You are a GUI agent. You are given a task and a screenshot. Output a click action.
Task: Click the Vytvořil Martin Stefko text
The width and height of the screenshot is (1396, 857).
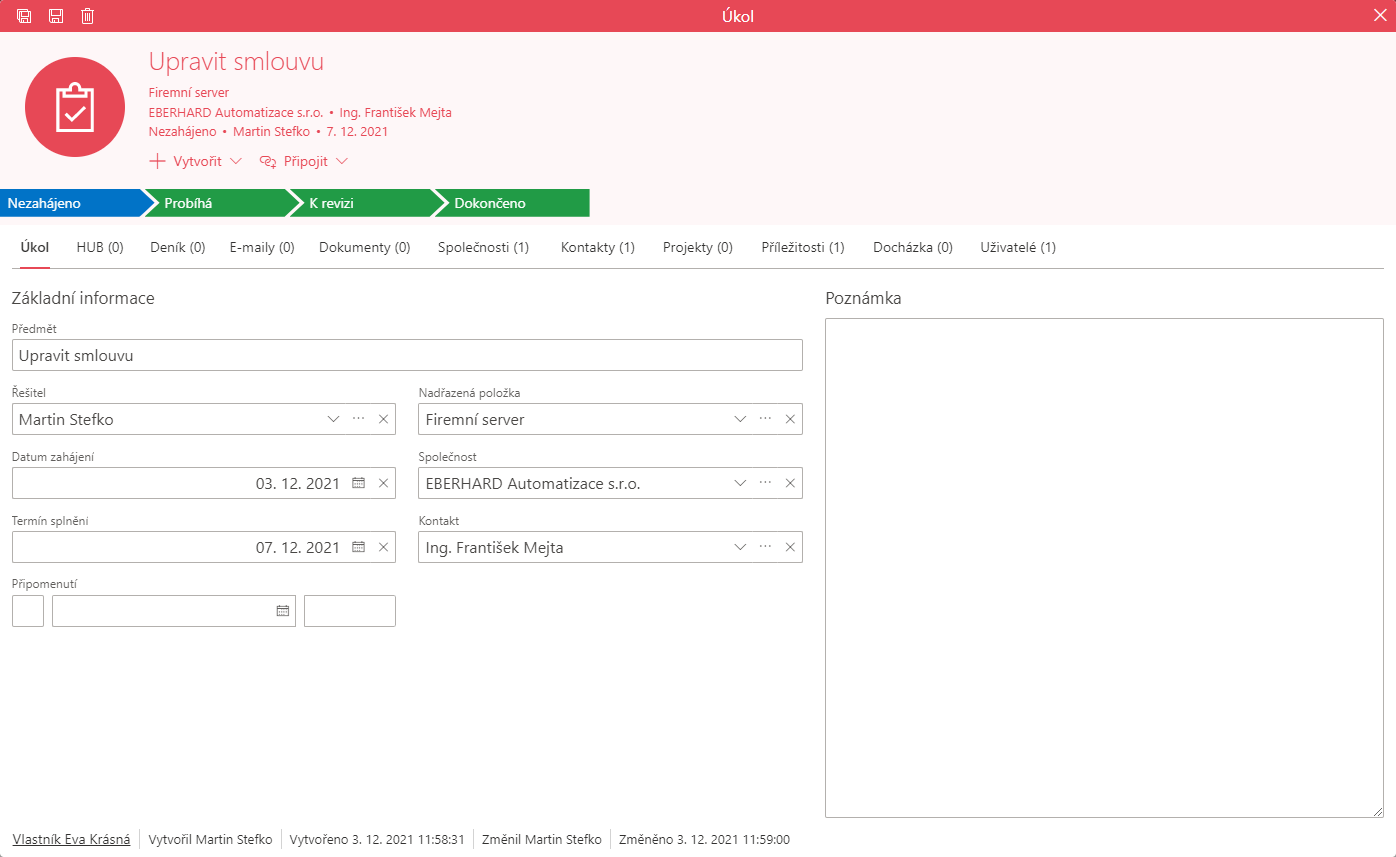tap(210, 839)
